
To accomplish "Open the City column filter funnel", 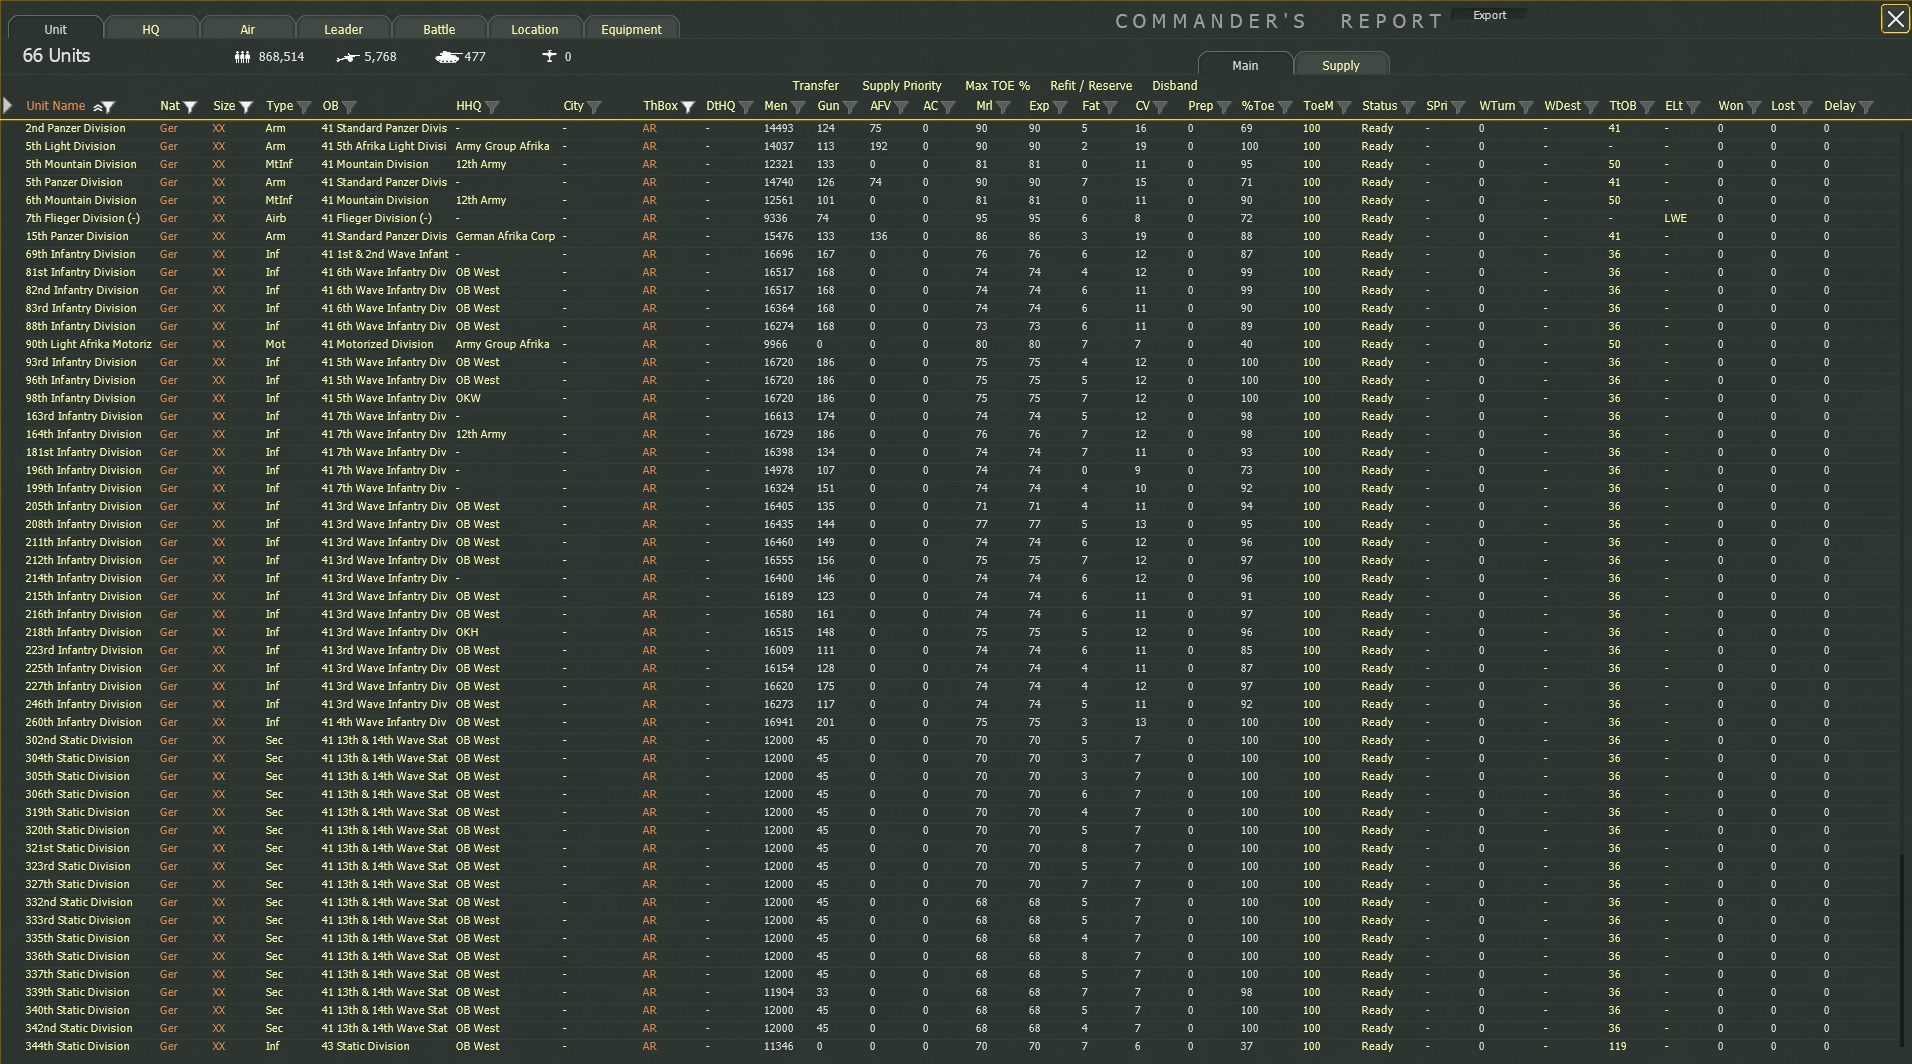I will point(594,107).
